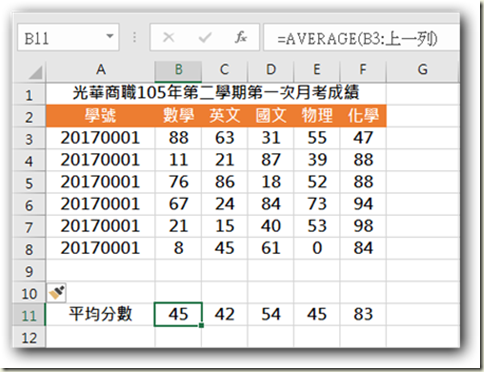The width and height of the screenshot is (484, 372).
Task: Click the formula bar with AVERAGE formula
Action: [x=362, y=38]
